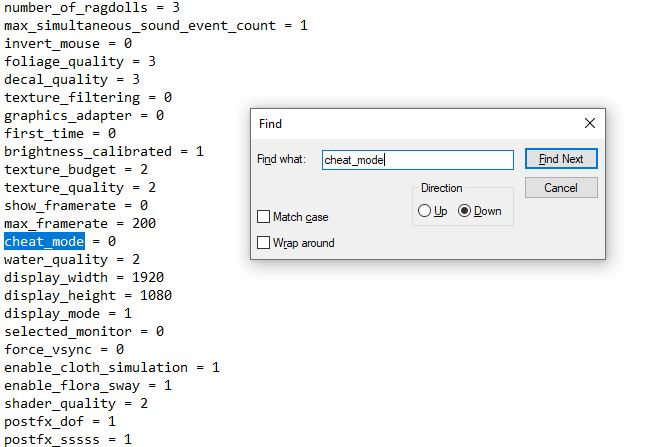Close the Find dialog with X
Screen dimensions: 651x447
pyautogui.click(x=590, y=123)
